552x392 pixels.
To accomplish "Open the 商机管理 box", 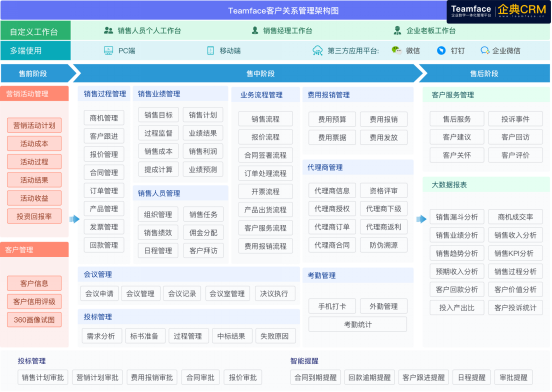I will point(104,118).
